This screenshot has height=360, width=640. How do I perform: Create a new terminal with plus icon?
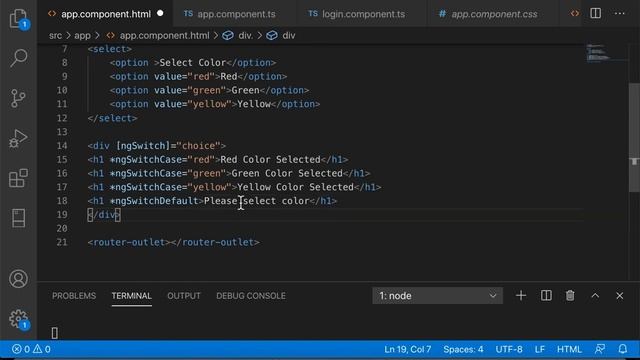(x=521, y=296)
